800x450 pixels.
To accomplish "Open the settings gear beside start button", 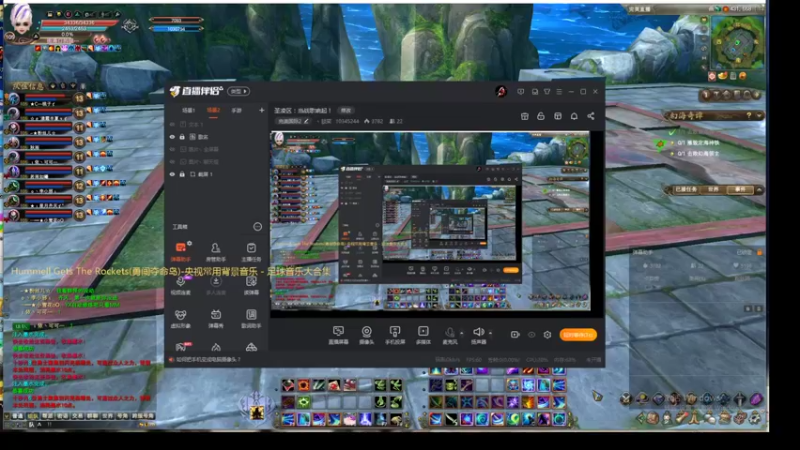I will click(x=547, y=335).
